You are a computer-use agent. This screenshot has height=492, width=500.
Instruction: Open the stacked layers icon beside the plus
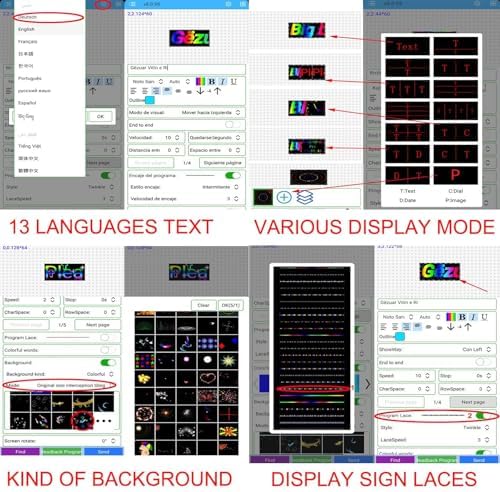305,197
